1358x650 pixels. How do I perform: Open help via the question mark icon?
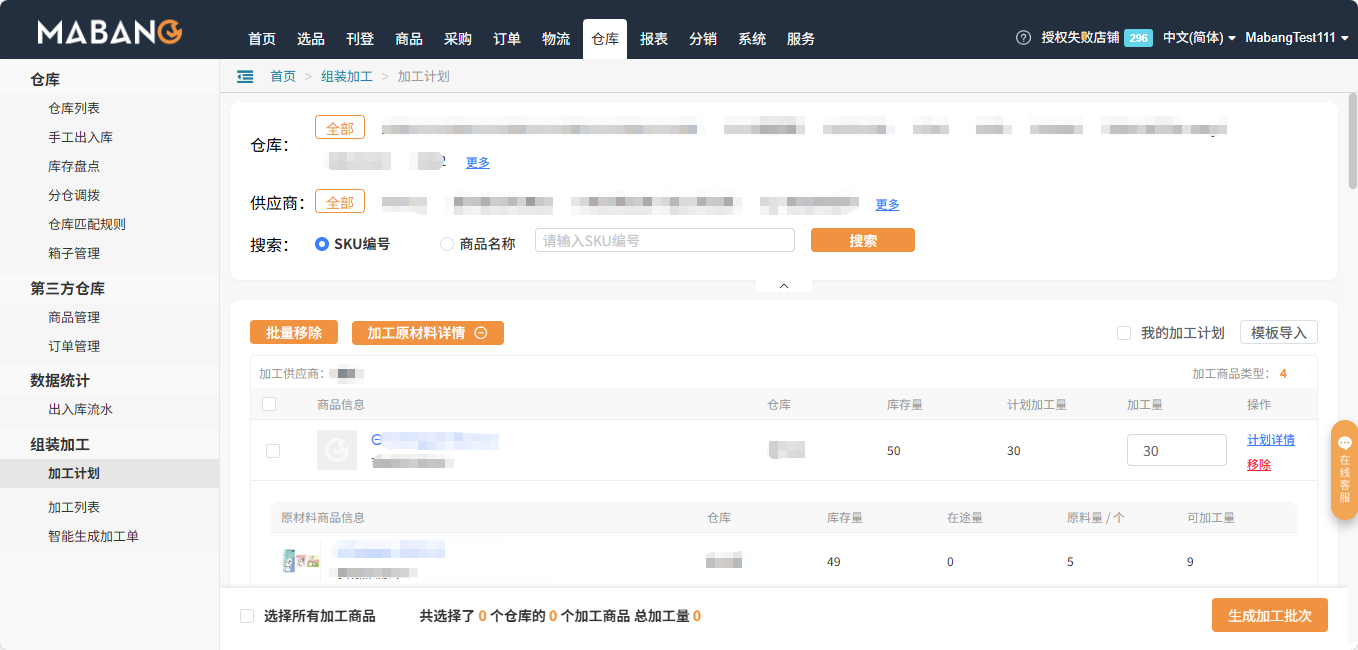(x=1022, y=37)
